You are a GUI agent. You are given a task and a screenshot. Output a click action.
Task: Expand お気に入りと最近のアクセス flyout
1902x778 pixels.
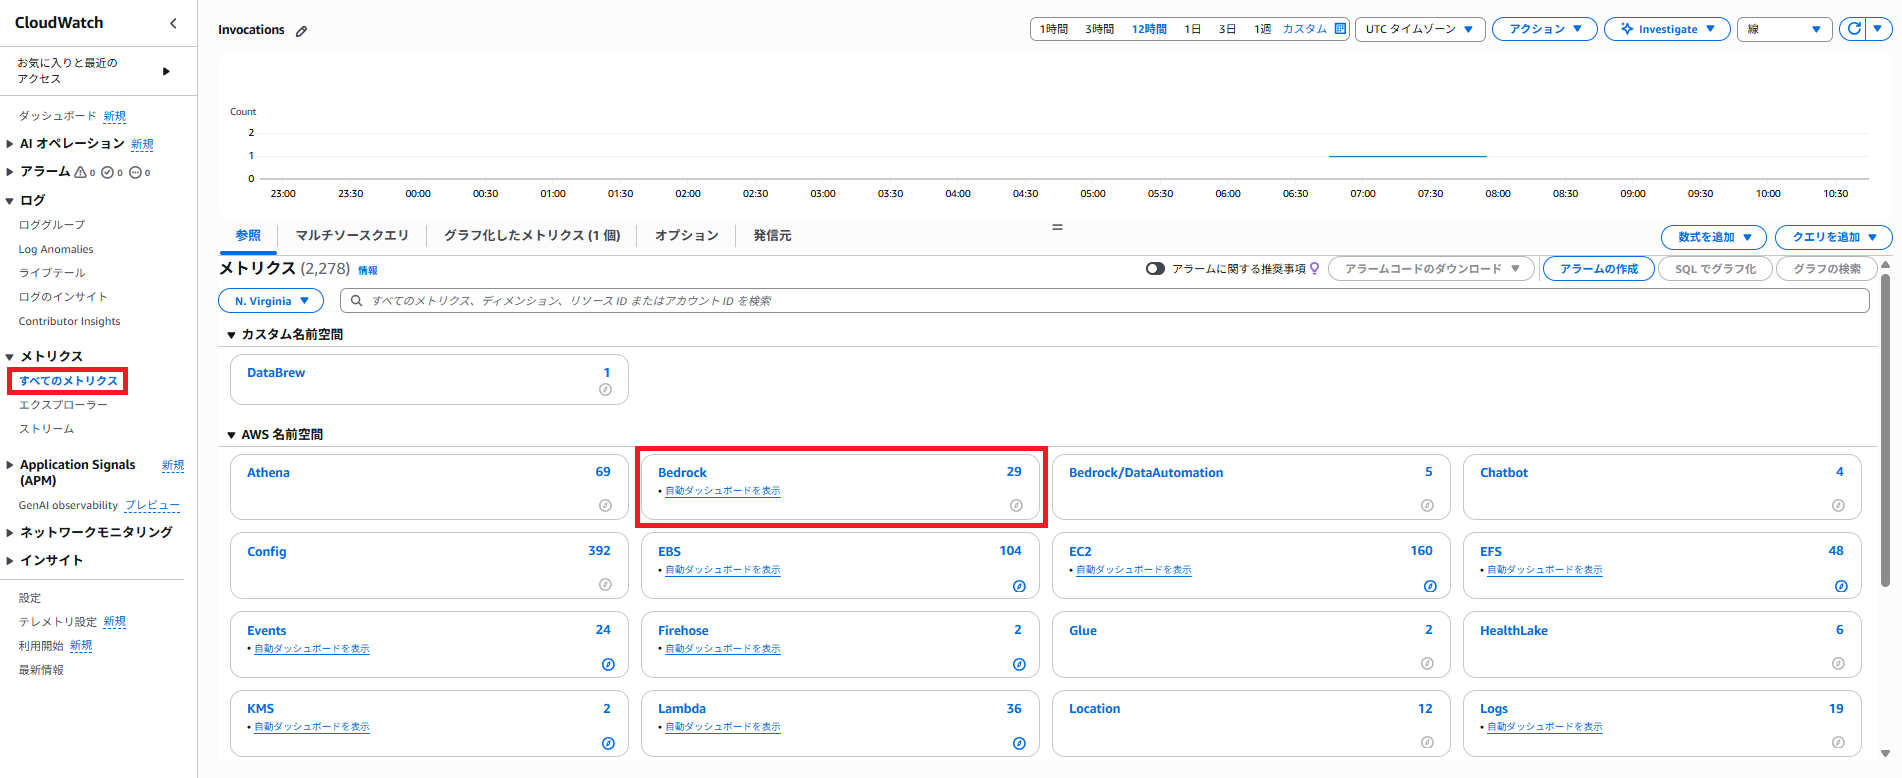pos(166,71)
